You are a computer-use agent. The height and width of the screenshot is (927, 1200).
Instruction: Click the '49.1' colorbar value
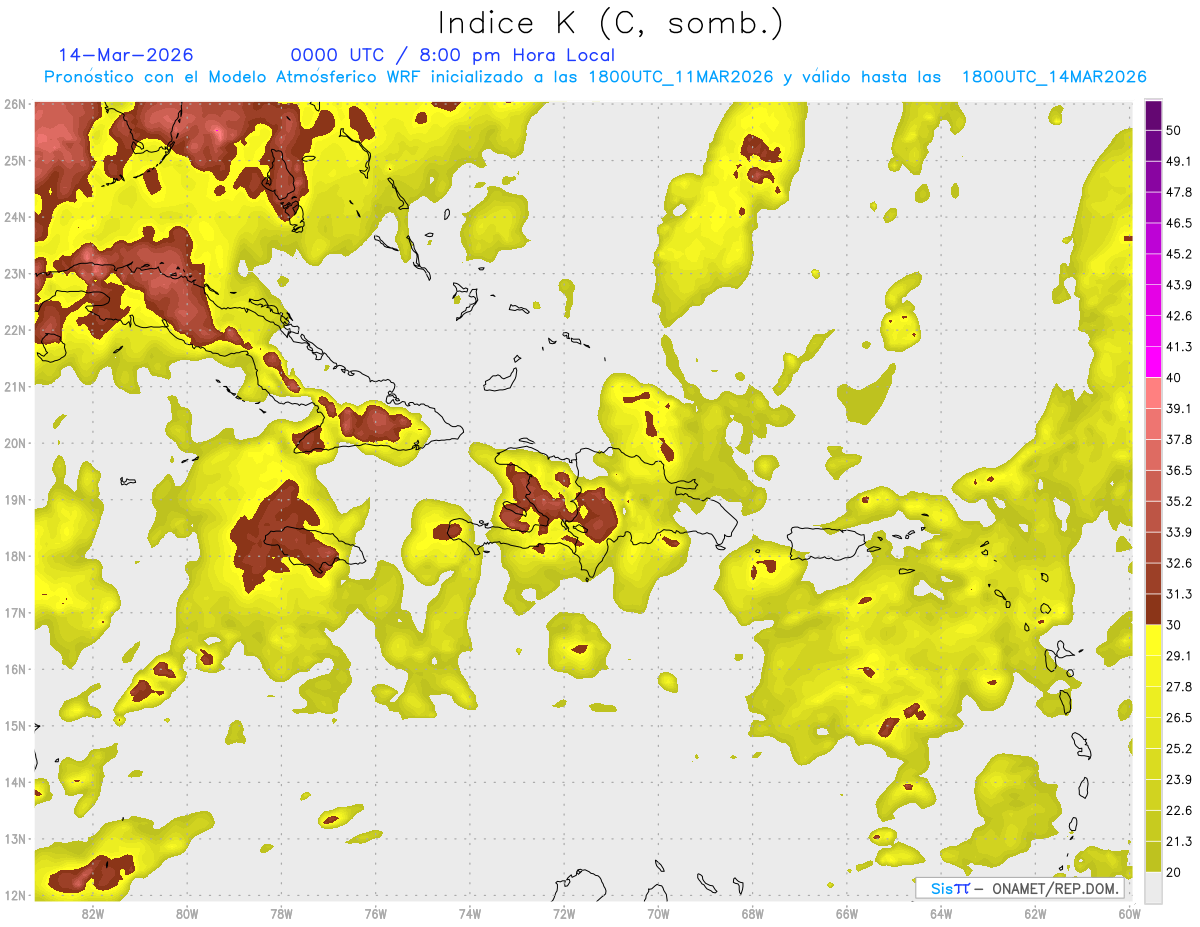pos(1179,161)
